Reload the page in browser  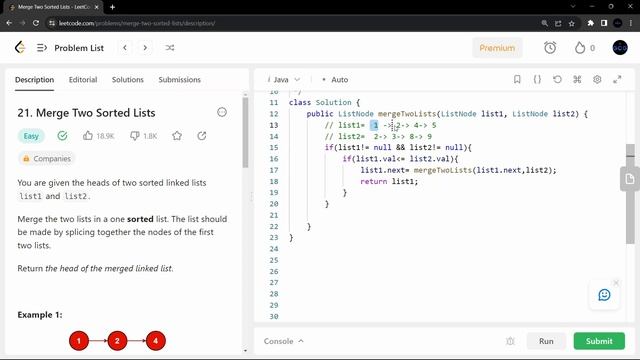(x=36, y=23)
